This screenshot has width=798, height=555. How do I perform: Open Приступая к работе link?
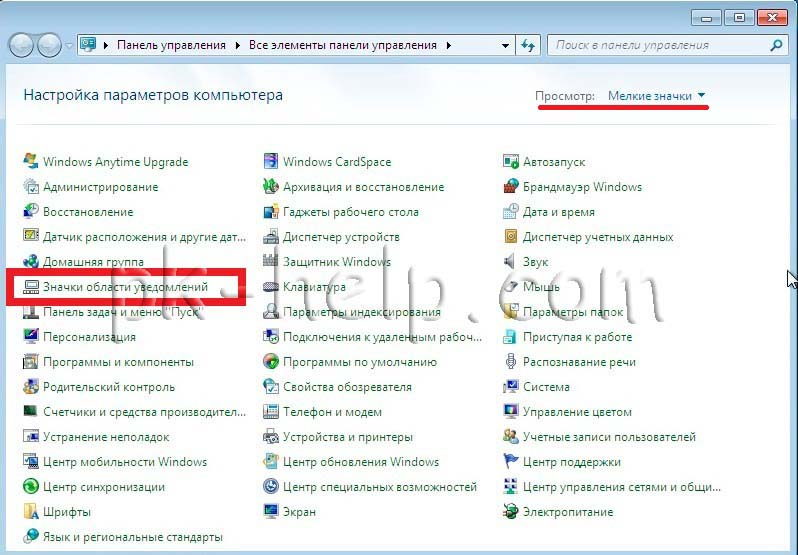(578, 336)
